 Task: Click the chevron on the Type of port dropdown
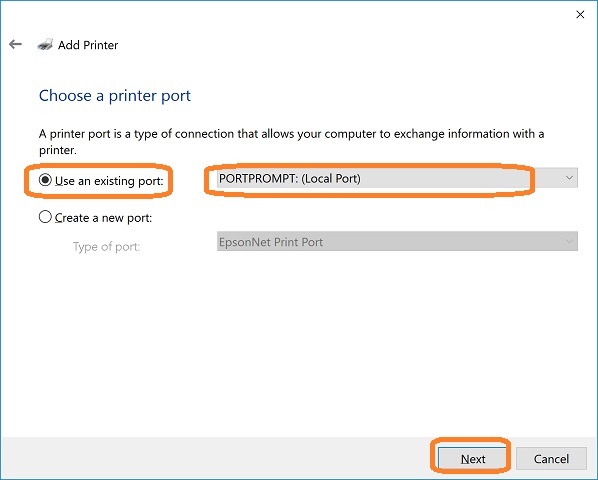coord(569,241)
